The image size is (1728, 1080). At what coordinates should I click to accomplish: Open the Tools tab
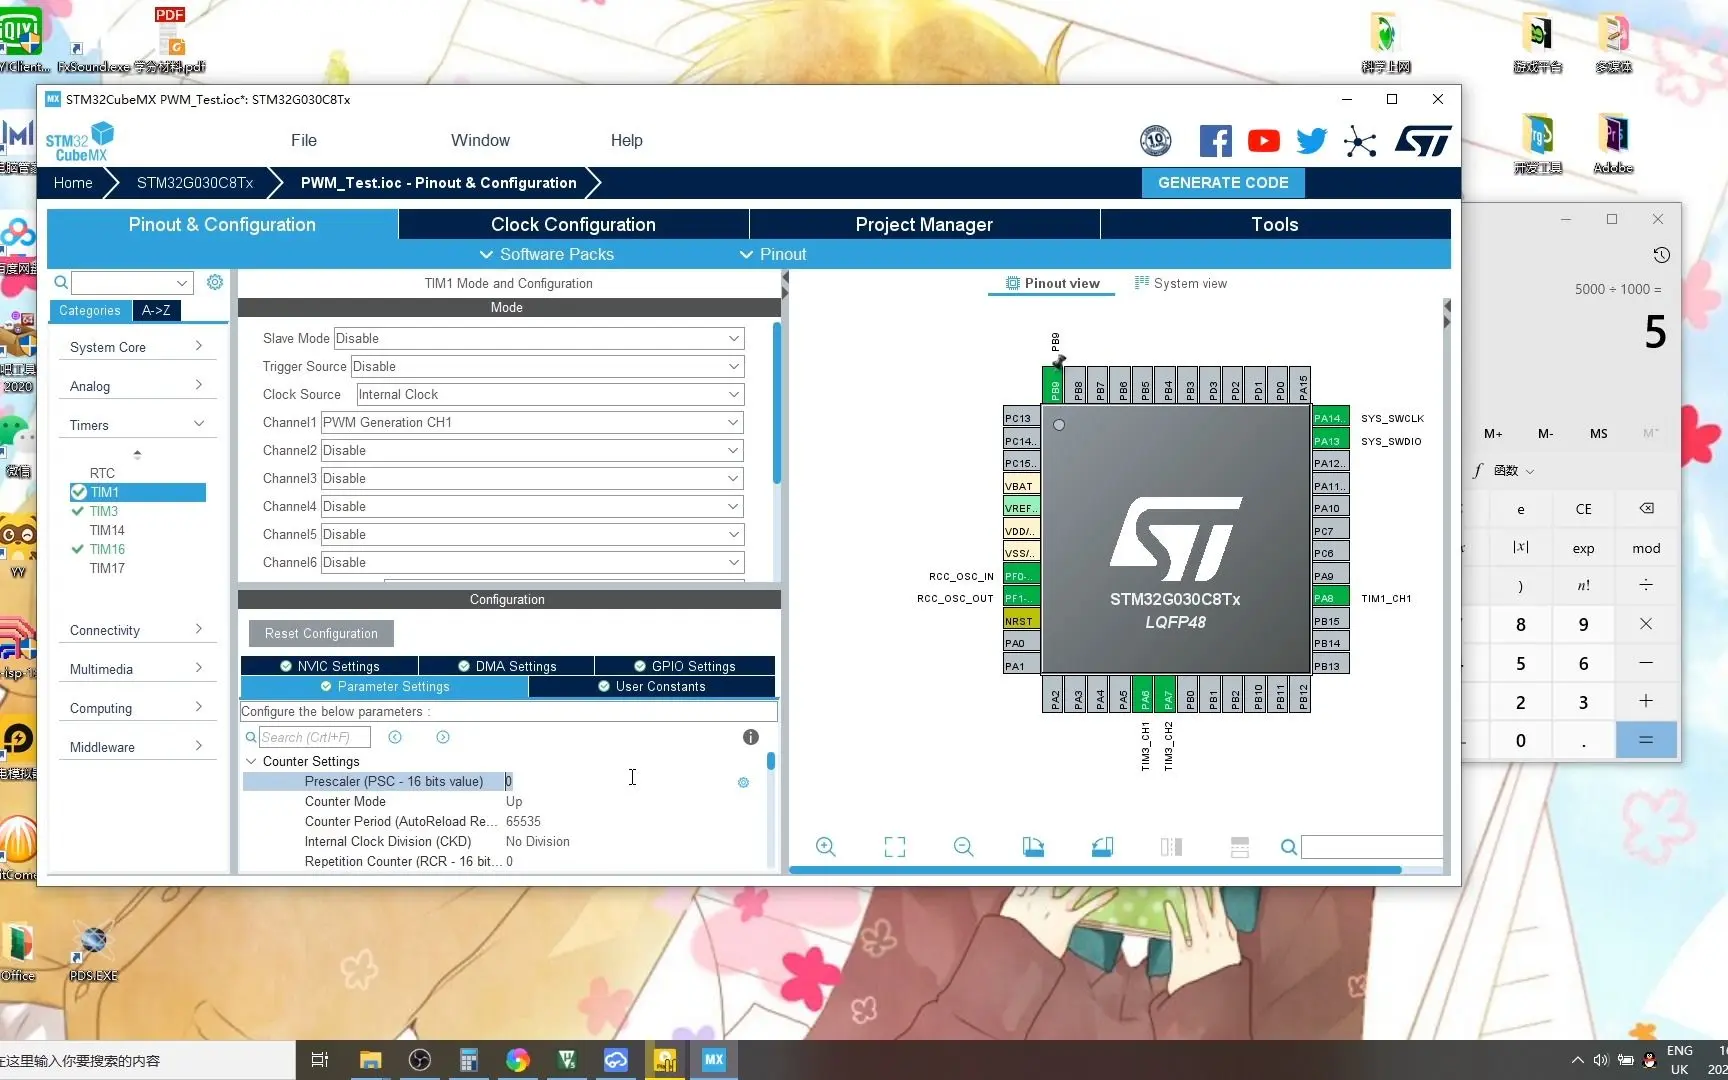(1275, 224)
